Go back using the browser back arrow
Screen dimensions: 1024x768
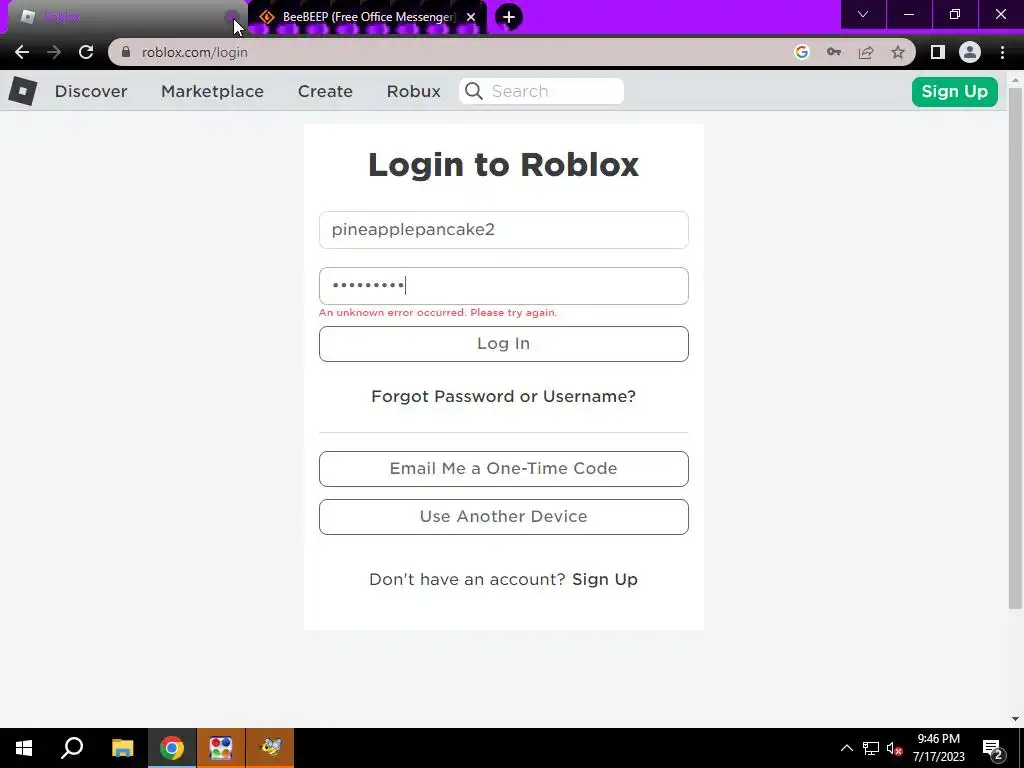tap(22, 52)
